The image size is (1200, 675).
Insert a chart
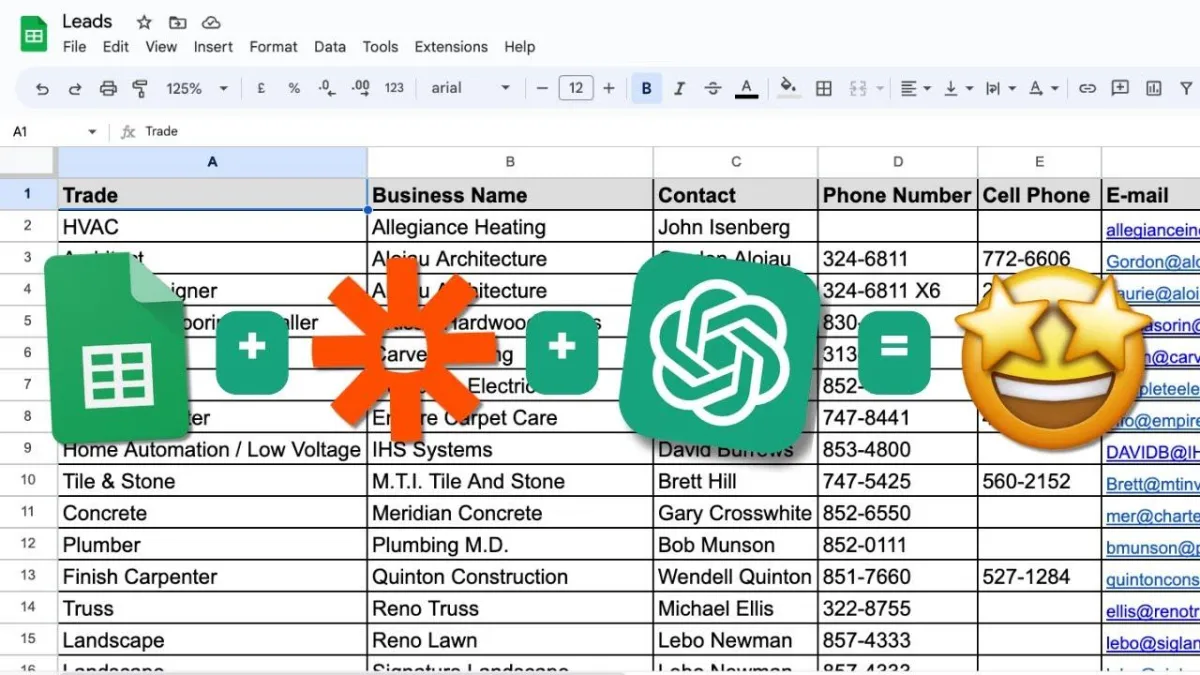pyautogui.click(x=1154, y=88)
